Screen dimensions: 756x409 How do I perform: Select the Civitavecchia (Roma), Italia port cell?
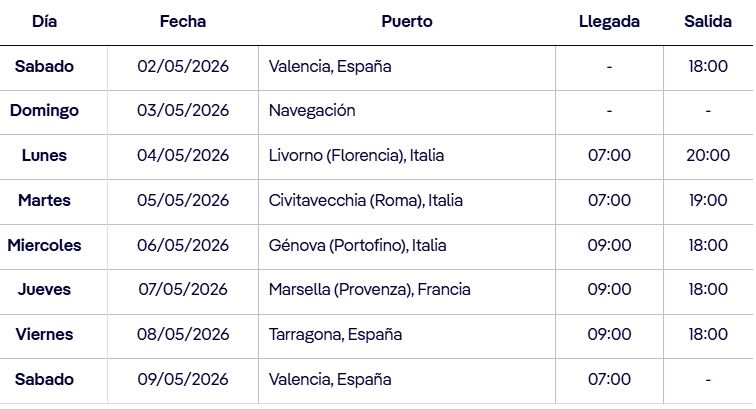[366, 200]
